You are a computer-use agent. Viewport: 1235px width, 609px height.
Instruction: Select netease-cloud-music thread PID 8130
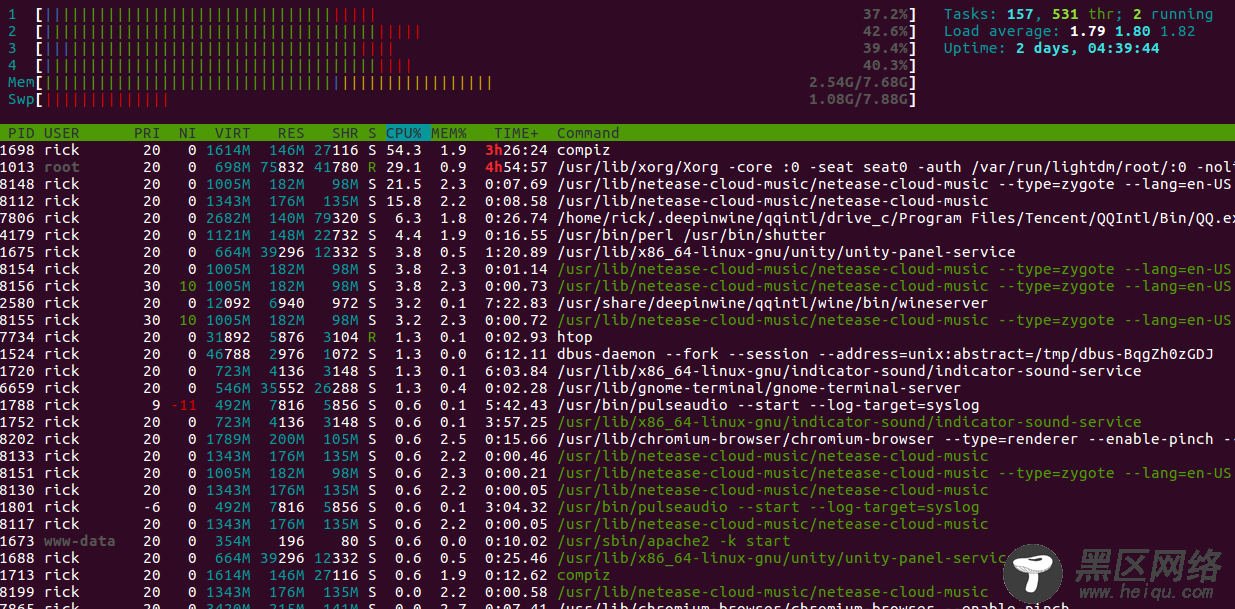[617, 490]
